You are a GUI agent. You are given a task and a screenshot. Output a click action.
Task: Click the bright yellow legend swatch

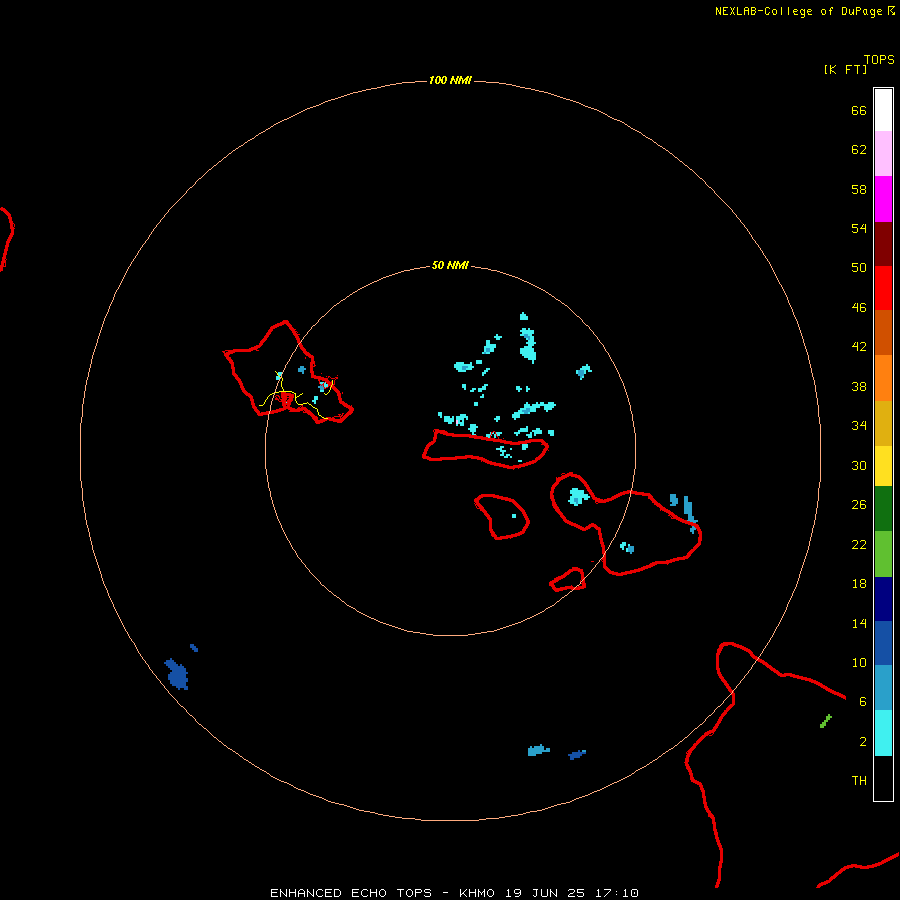pos(883,466)
